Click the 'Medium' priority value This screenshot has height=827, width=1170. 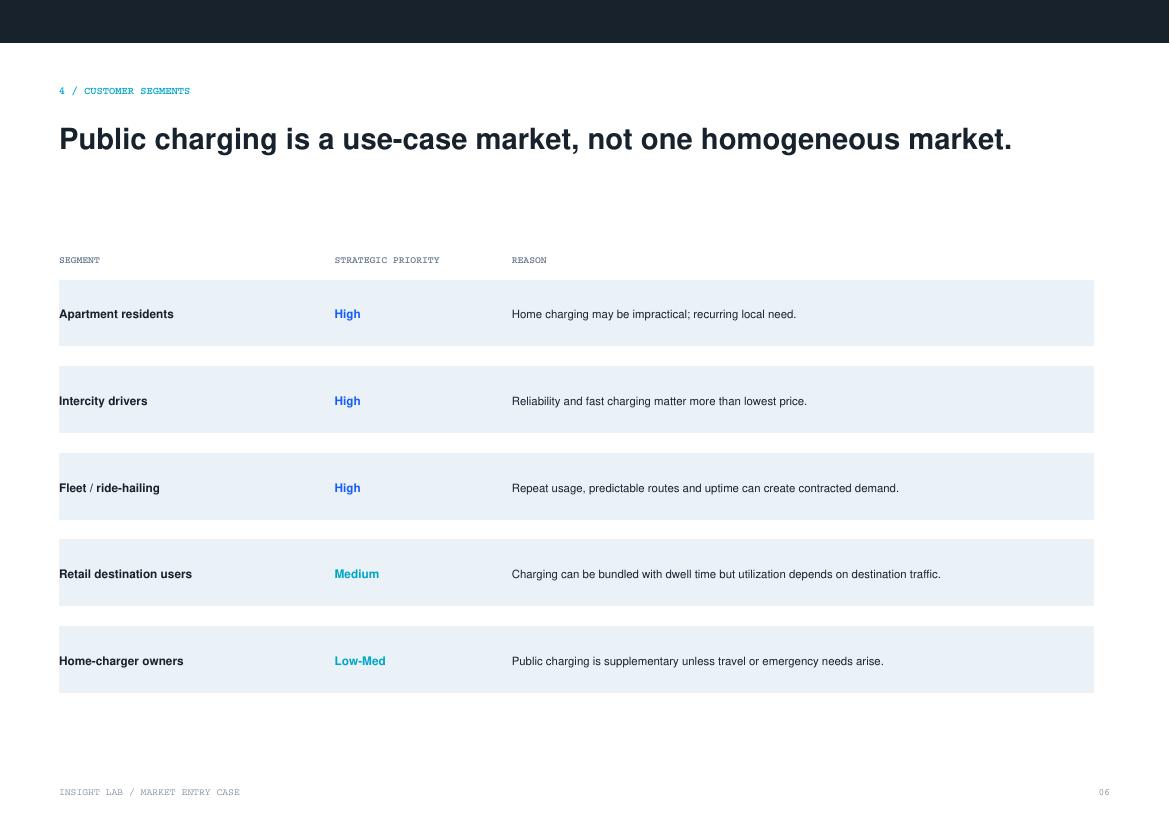point(357,574)
